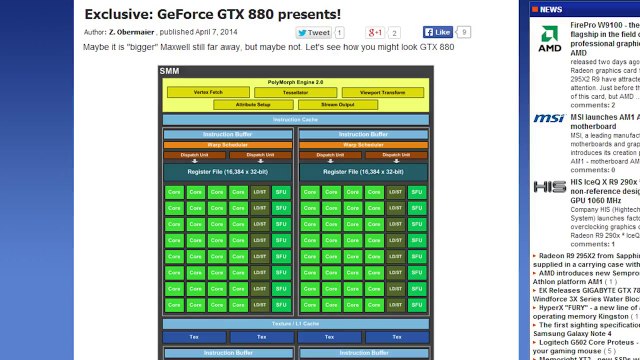Open the Google +1 count showing 2
The height and width of the screenshot is (360, 640).
click(x=394, y=33)
